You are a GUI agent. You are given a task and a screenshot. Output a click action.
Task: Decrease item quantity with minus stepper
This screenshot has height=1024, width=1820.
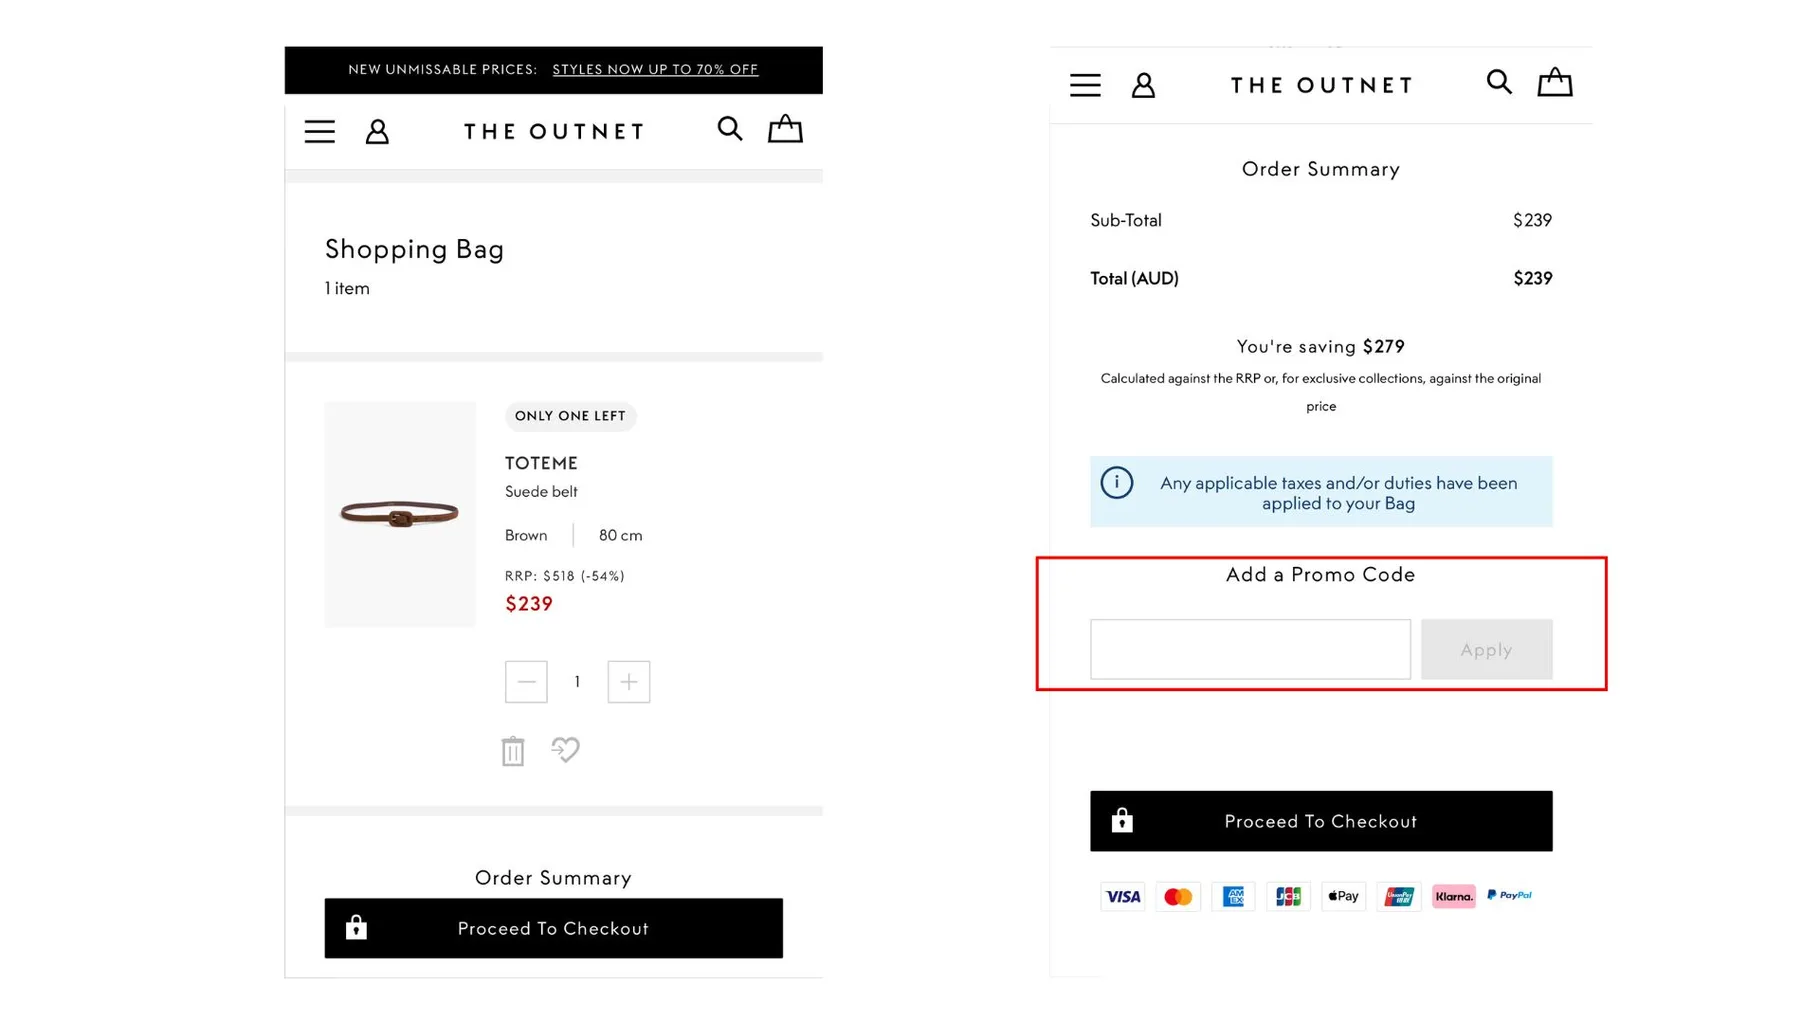526,681
